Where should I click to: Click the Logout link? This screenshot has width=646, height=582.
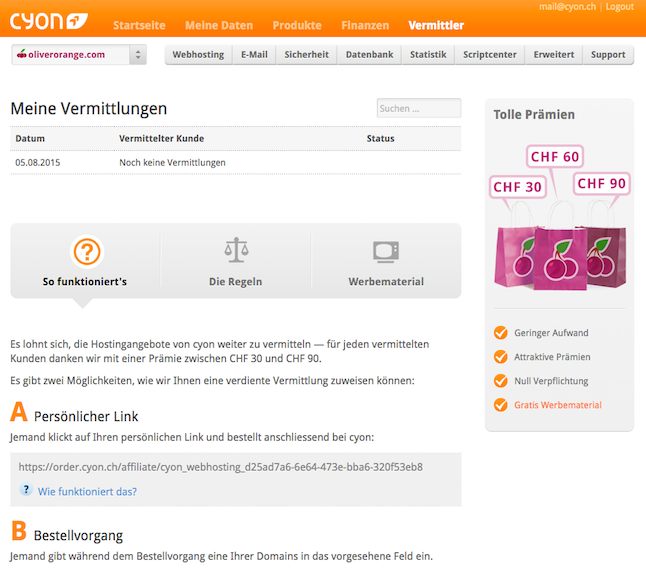click(x=620, y=7)
